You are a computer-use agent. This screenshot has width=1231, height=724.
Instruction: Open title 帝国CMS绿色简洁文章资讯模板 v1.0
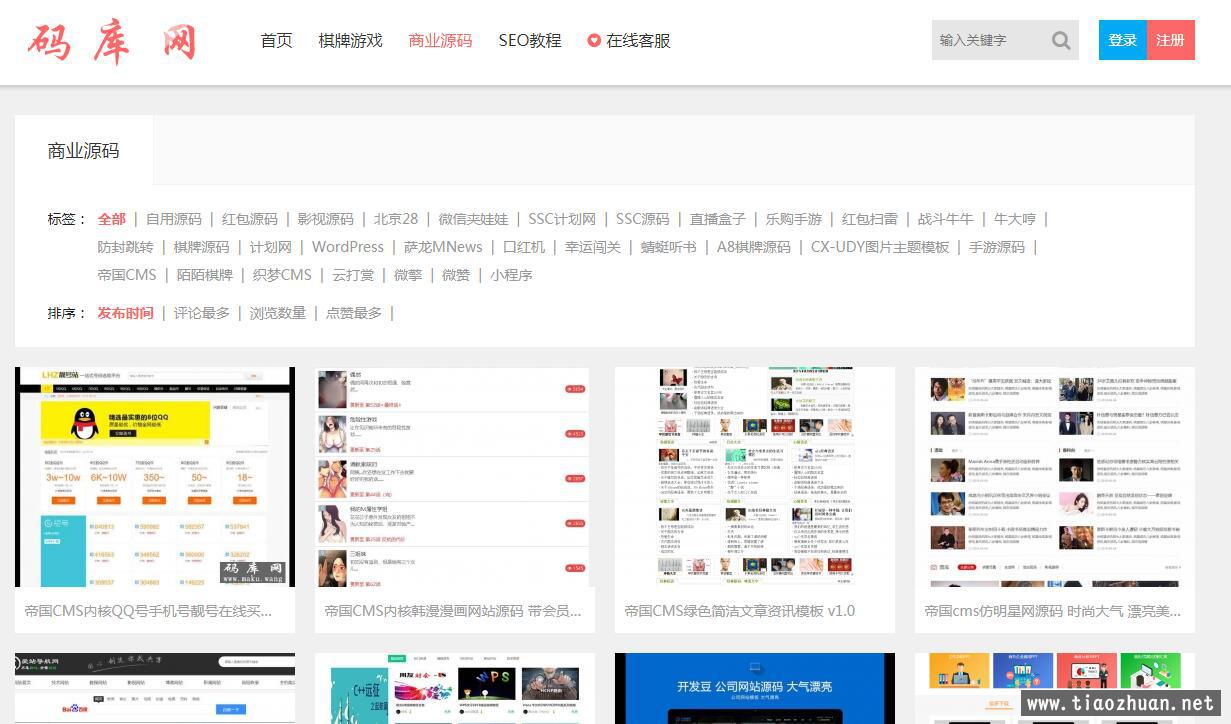[x=740, y=611]
